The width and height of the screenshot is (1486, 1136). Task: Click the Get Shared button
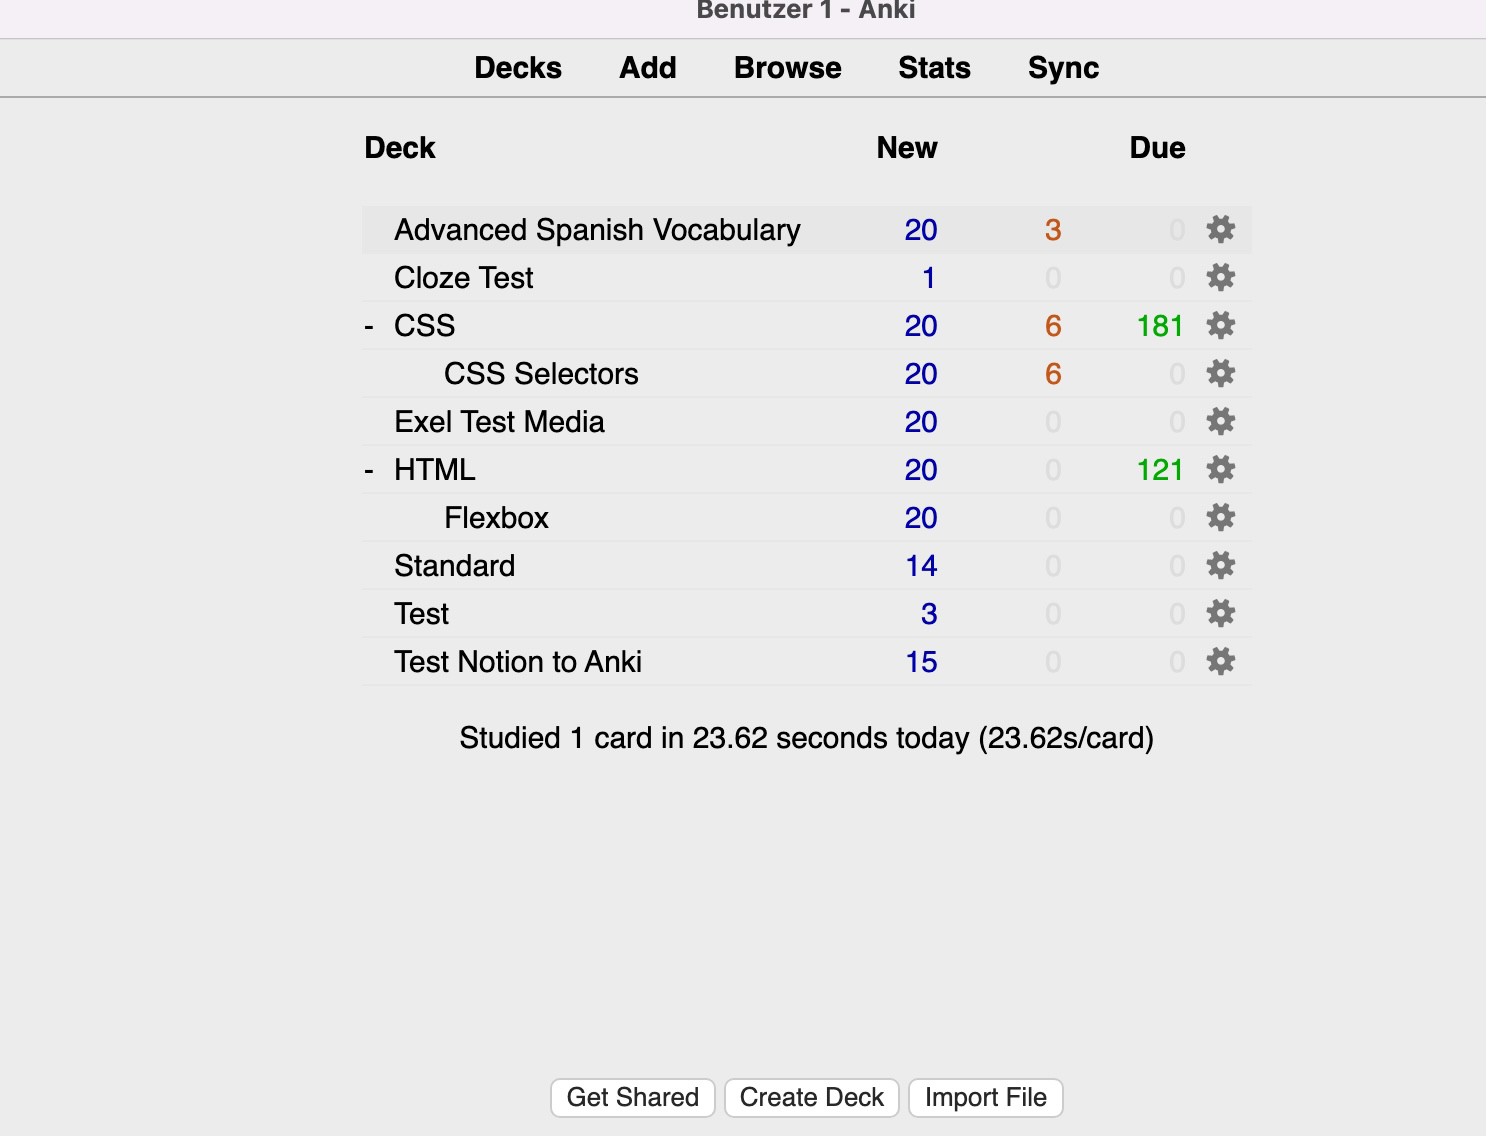pos(632,1097)
